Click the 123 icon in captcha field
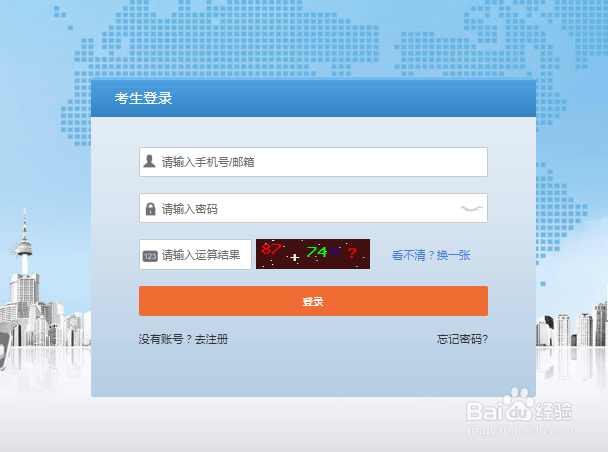This screenshot has width=608, height=452. 150,256
